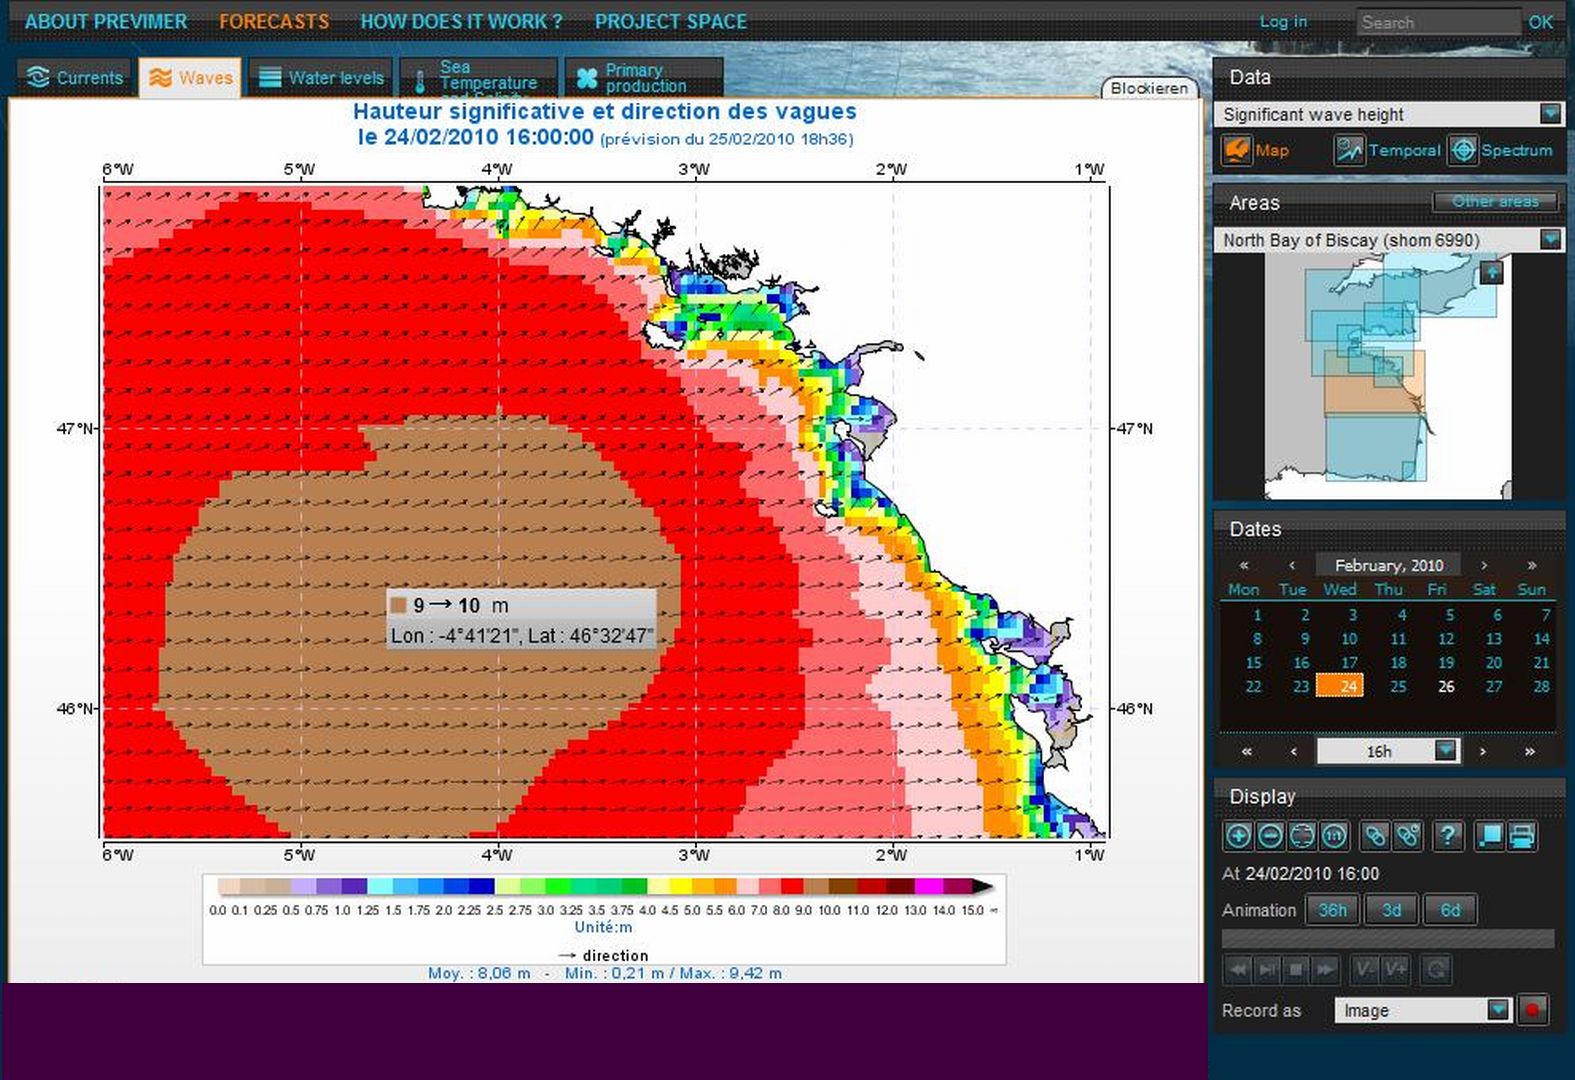This screenshot has width=1575, height=1080.
Task: Select the Spectrum view icon
Action: pyautogui.click(x=1463, y=150)
